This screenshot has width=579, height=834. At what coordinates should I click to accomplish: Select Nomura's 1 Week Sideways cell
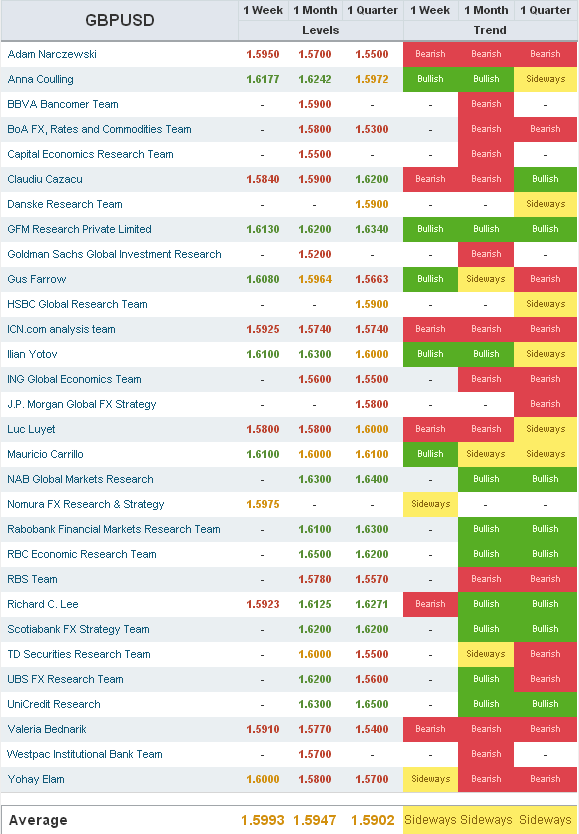coord(431,504)
